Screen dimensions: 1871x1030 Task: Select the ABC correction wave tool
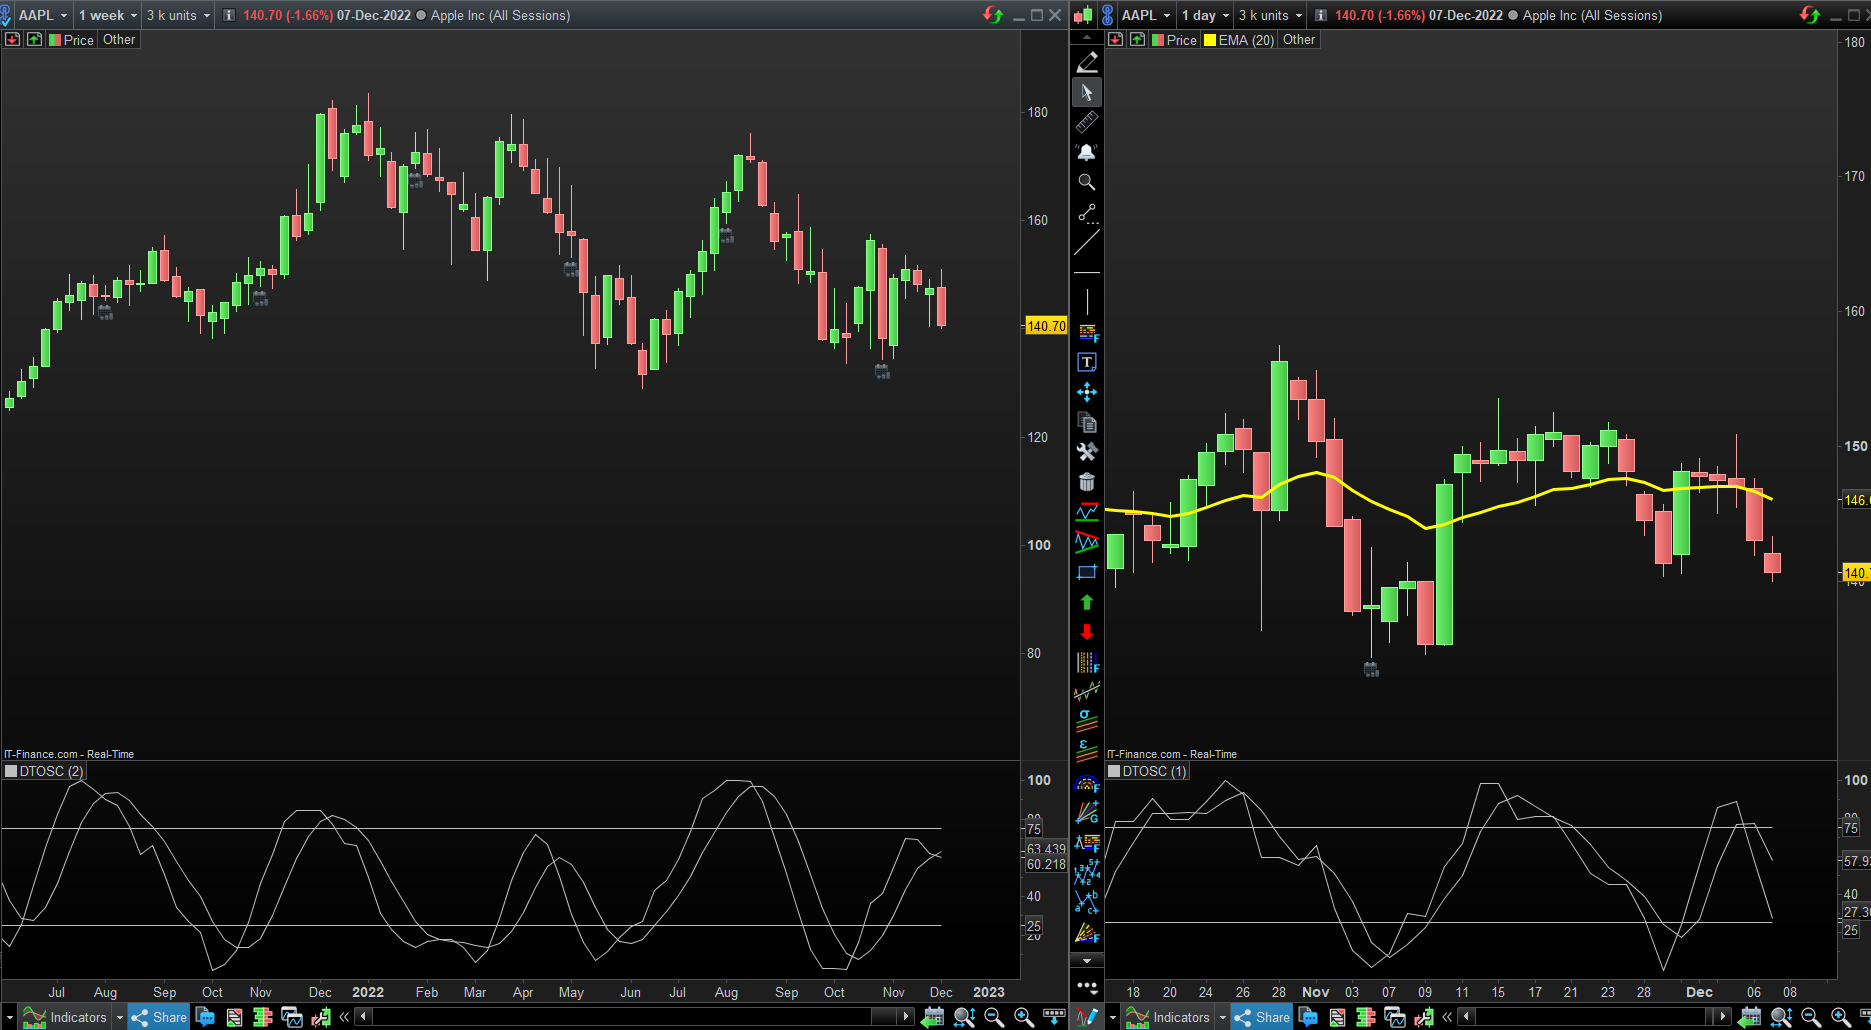point(1087,902)
